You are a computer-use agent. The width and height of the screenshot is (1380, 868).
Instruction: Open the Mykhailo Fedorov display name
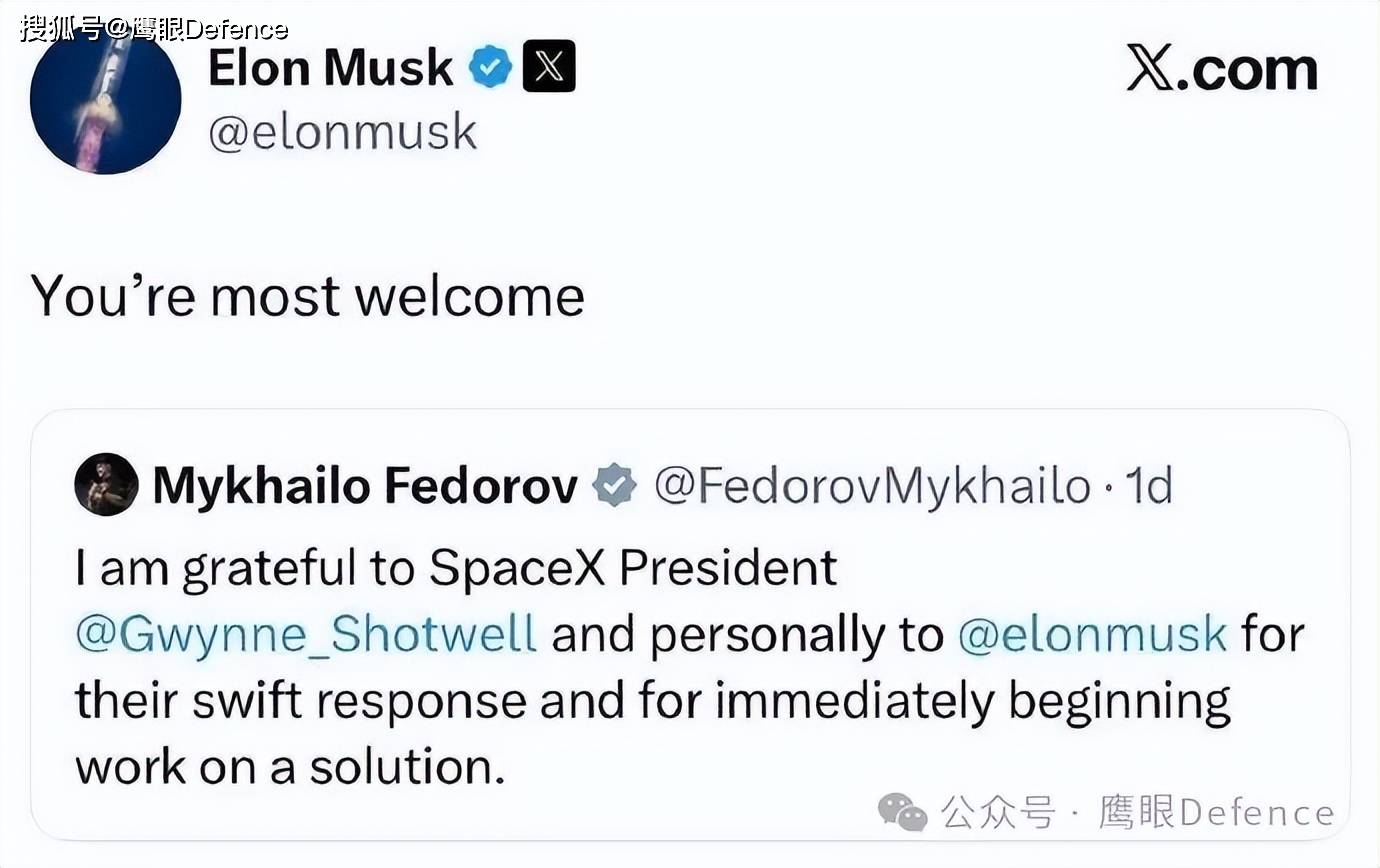(365, 486)
